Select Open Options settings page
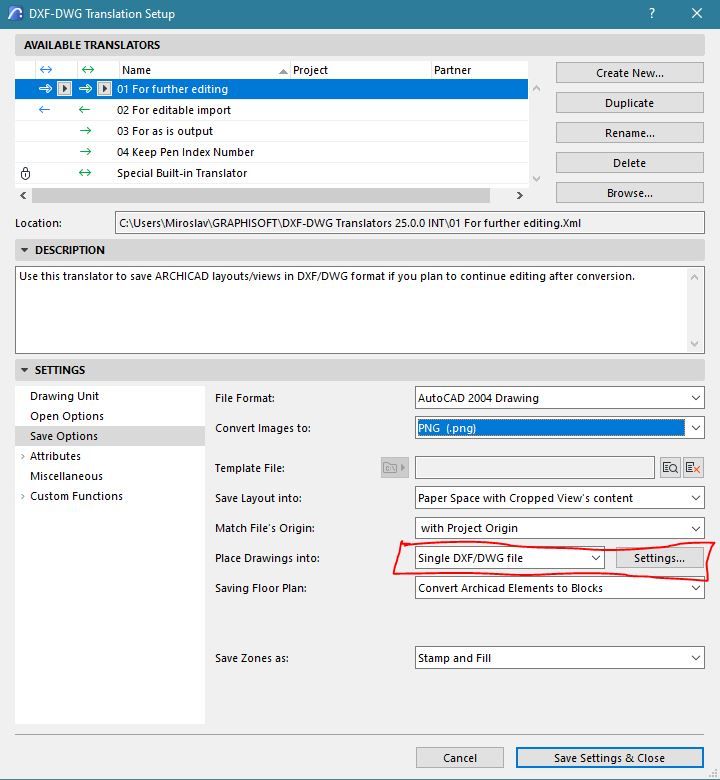Screen dimensions: 720x780 point(67,416)
